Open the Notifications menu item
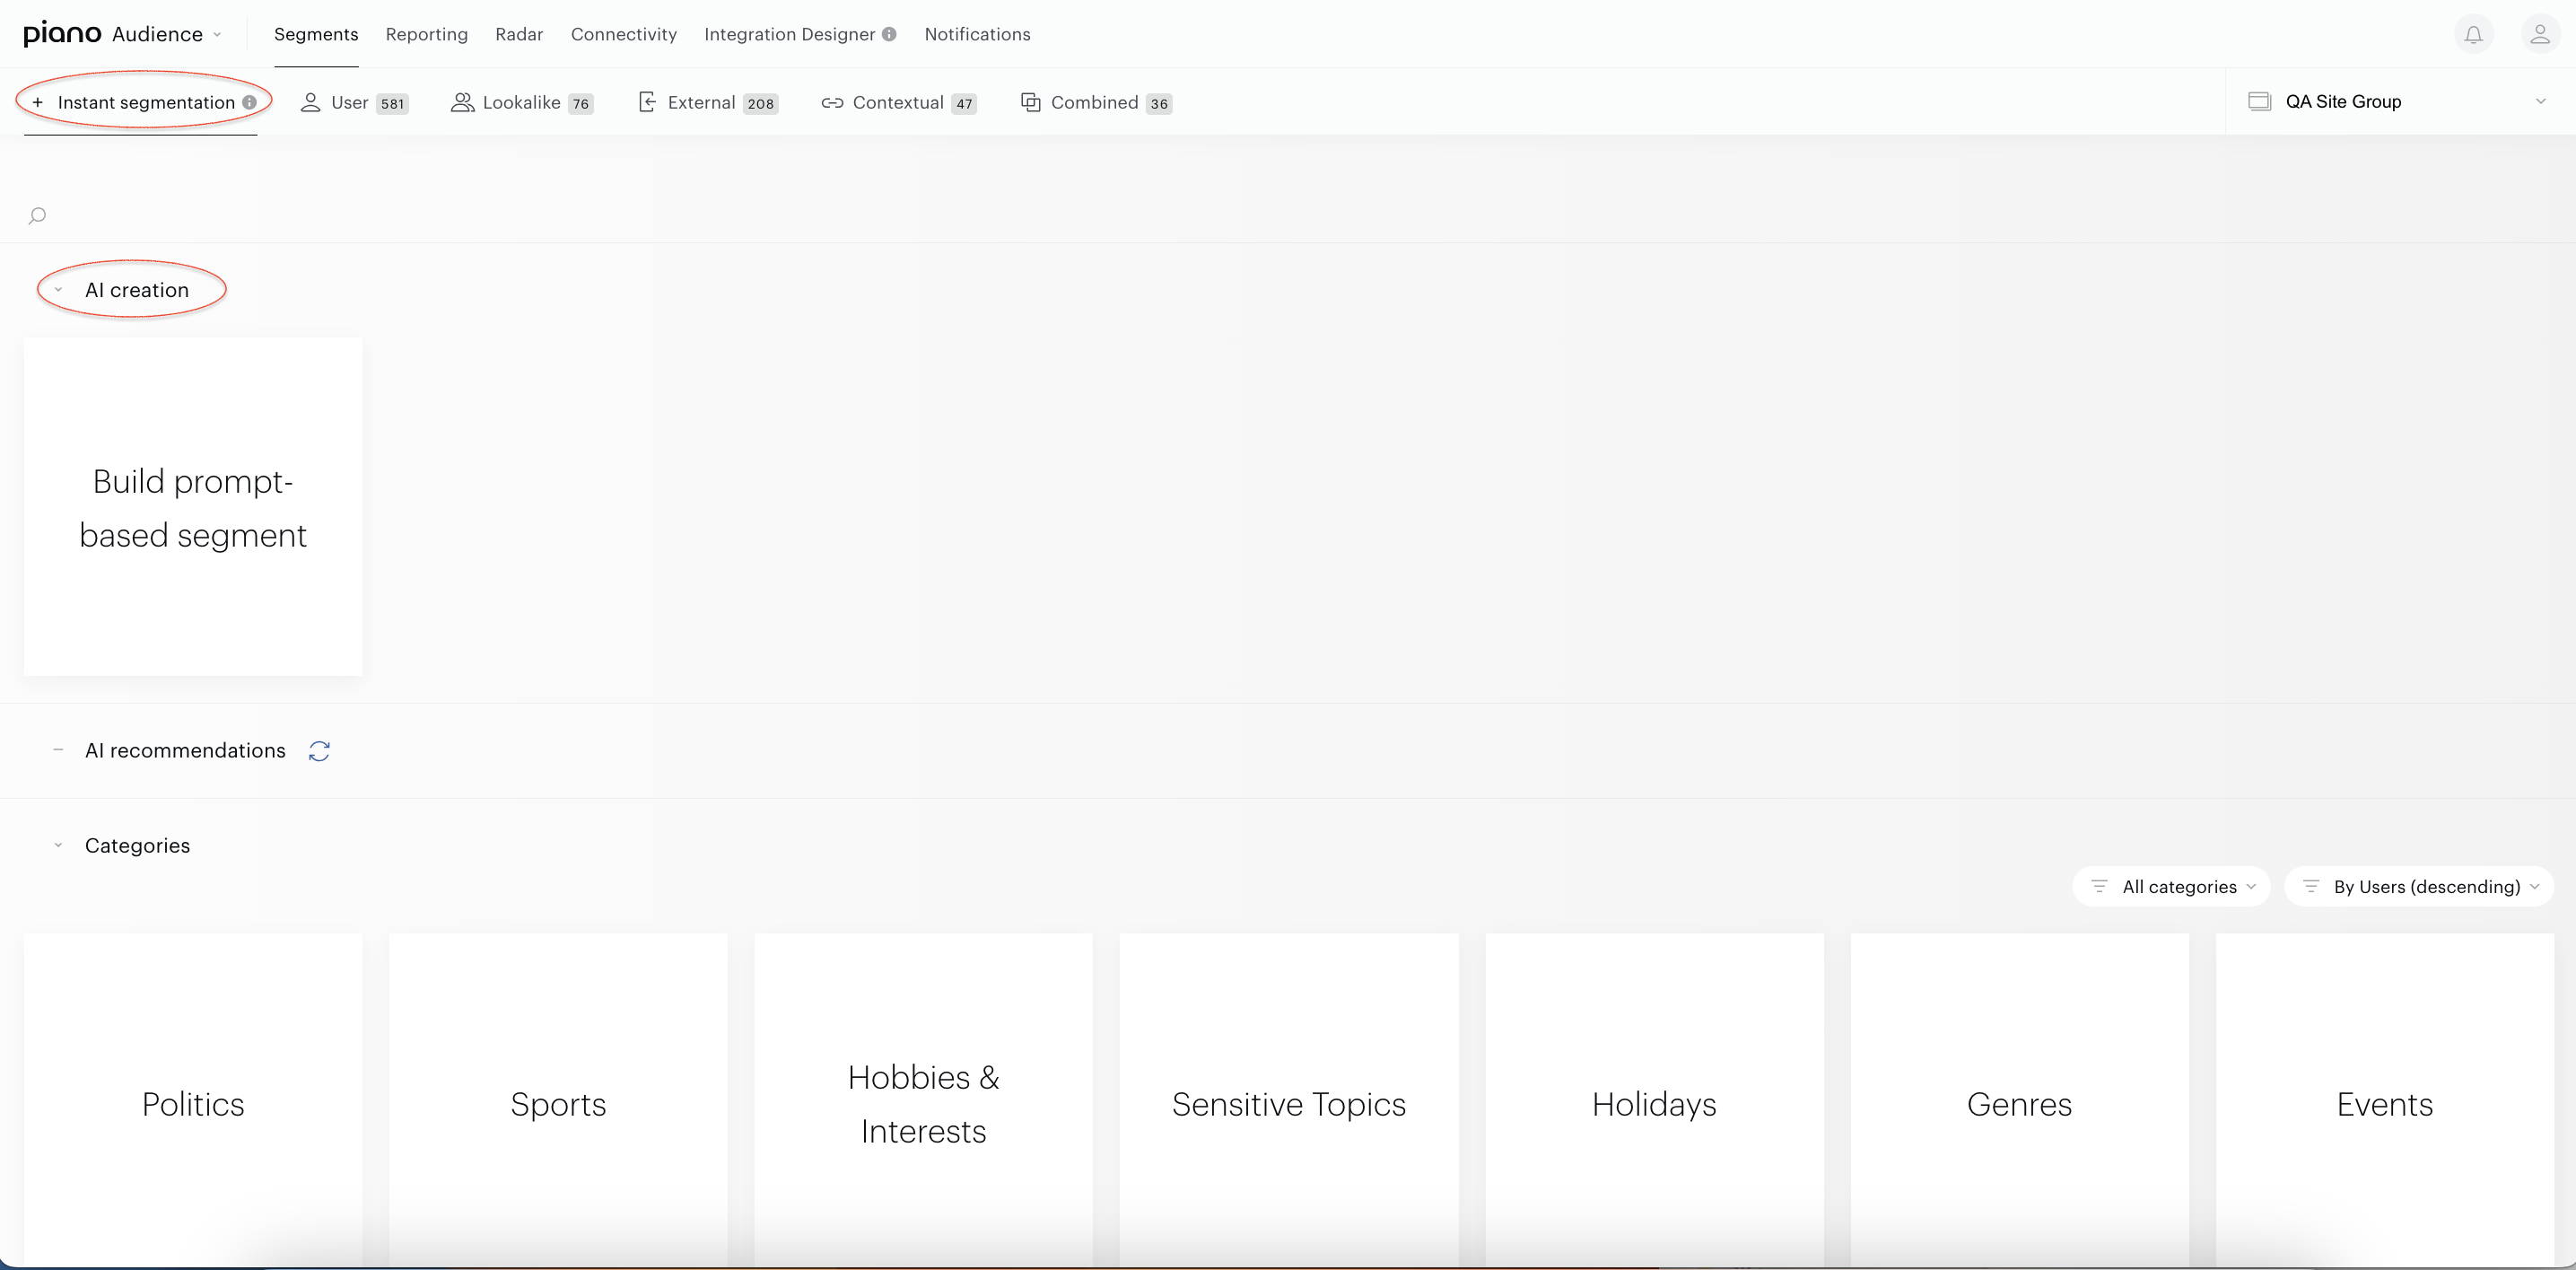The width and height of the screenshot is (2576, 1270). [977, 34]
